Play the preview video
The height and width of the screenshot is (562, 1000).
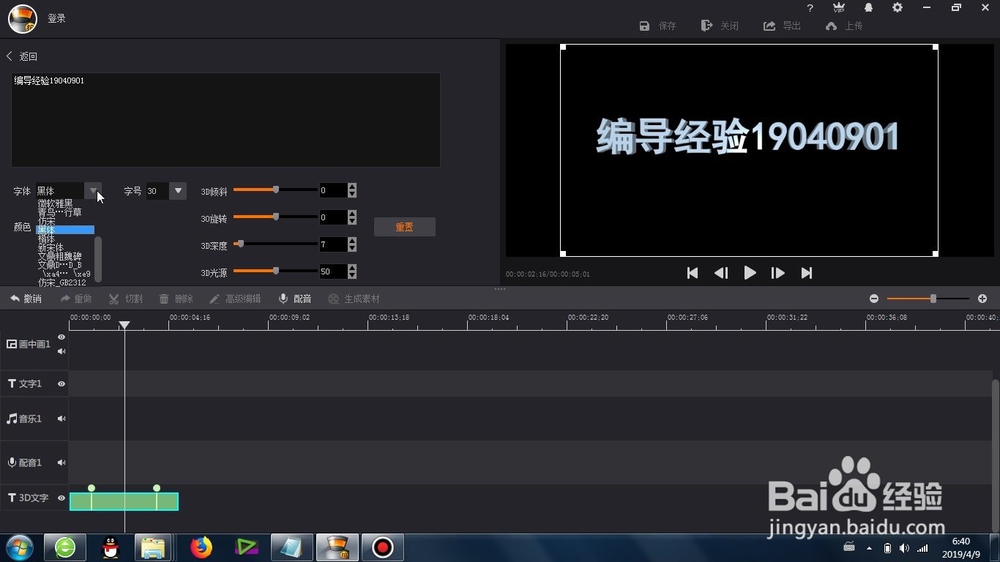point(749,273)
